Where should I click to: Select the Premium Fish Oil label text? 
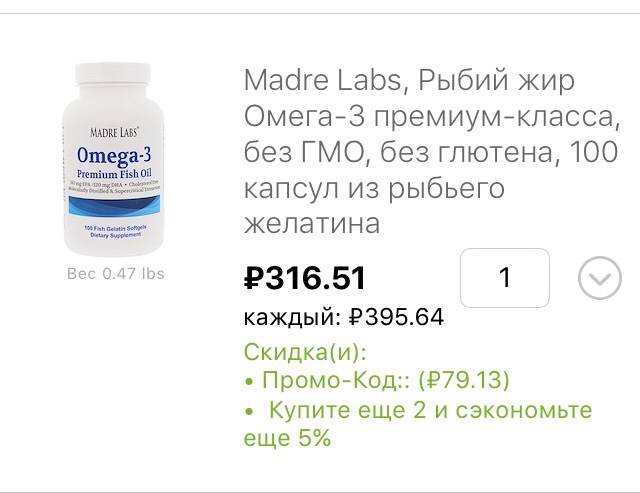[x=116, y=173]
